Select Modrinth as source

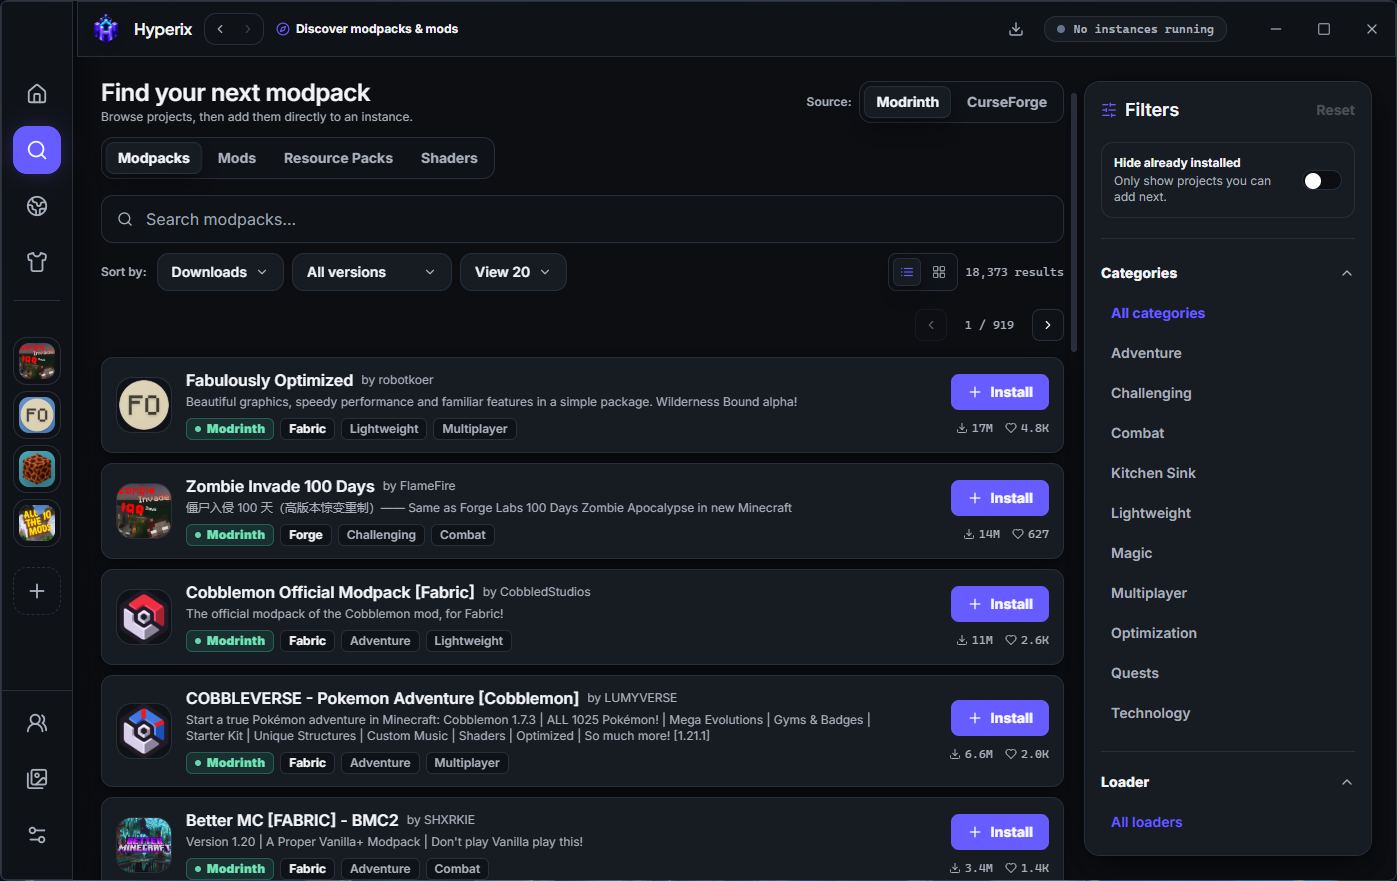[x=907, y=102]
